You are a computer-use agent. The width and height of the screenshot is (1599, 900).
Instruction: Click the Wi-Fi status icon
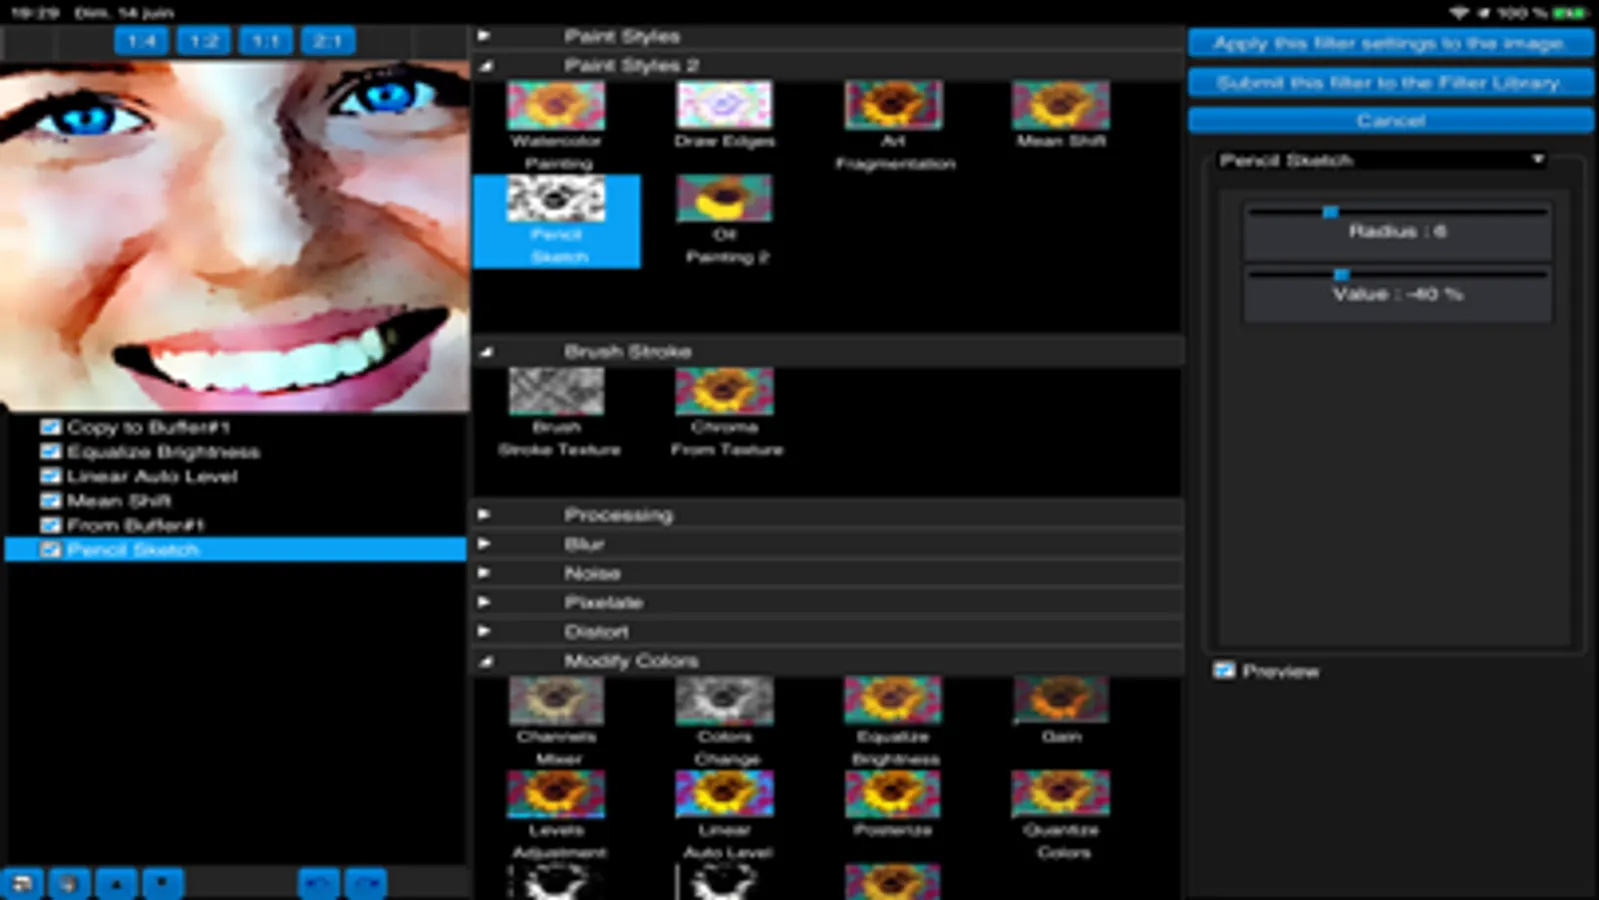click(1459, 13)
